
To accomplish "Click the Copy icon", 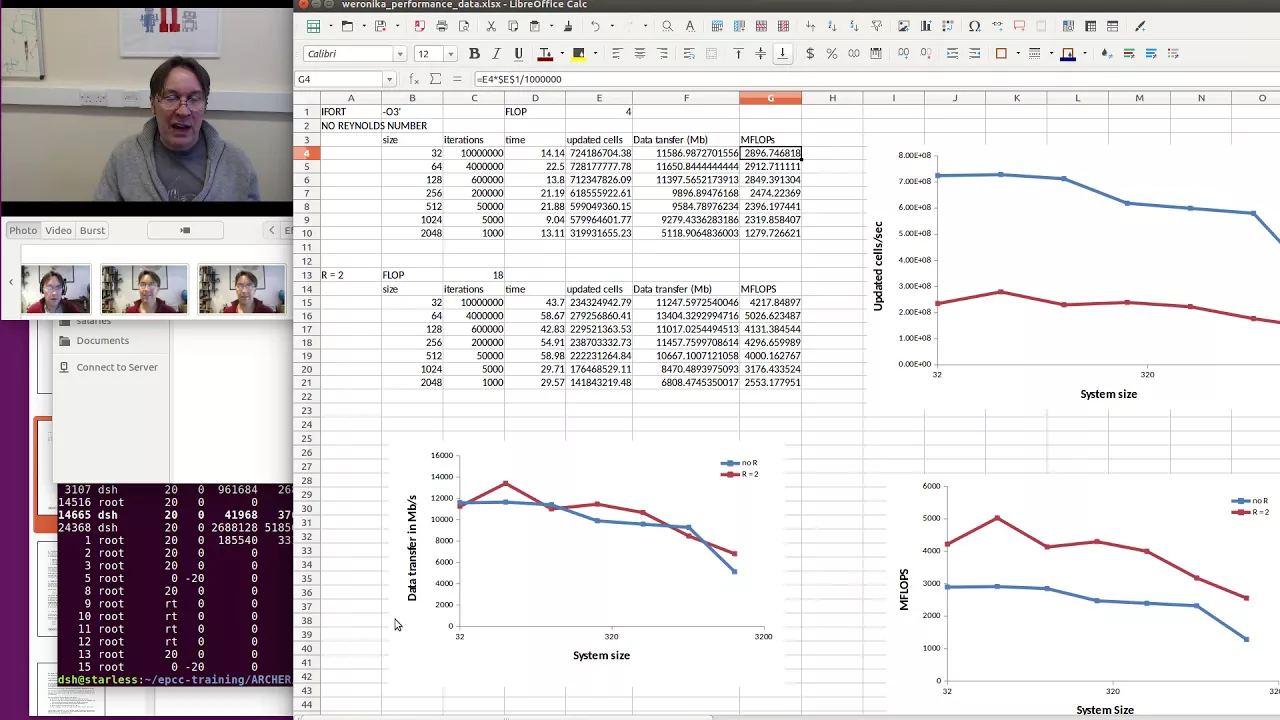I will point(513,26).
